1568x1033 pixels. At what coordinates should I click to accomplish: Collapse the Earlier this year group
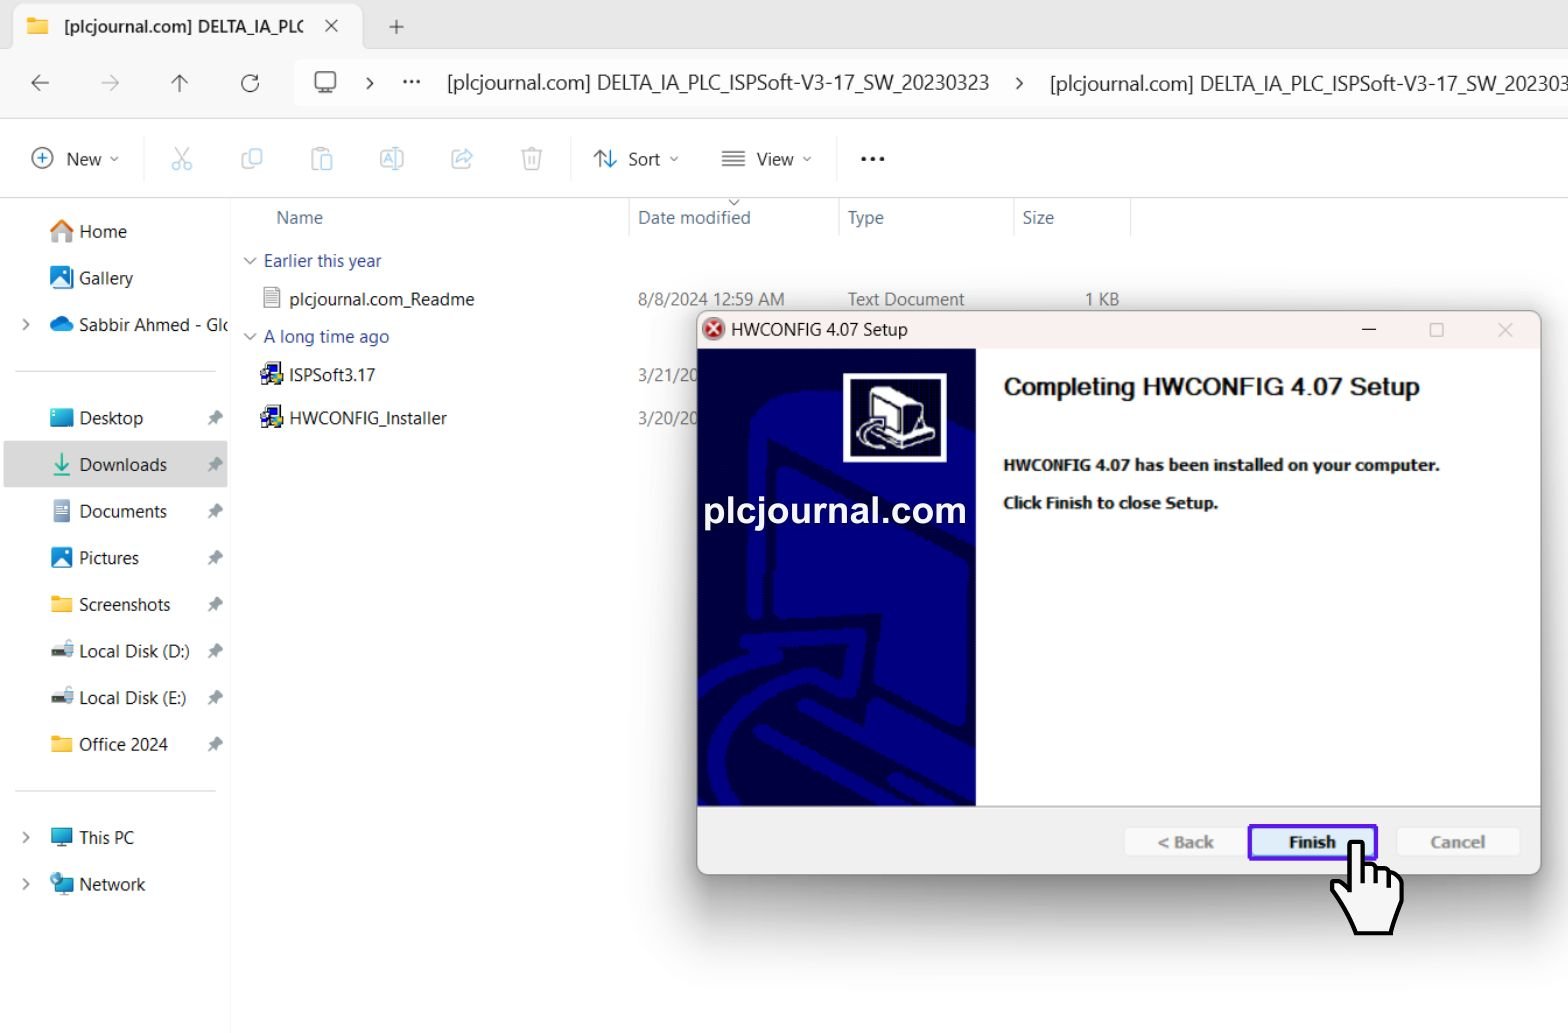click(250, 261)
